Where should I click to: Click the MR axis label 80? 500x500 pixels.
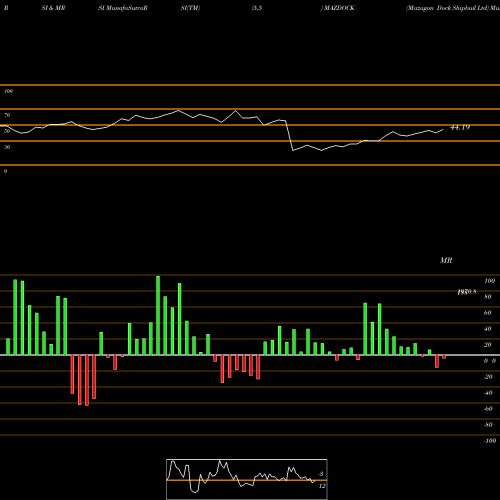pyautogui.click(x=488, y=297)
